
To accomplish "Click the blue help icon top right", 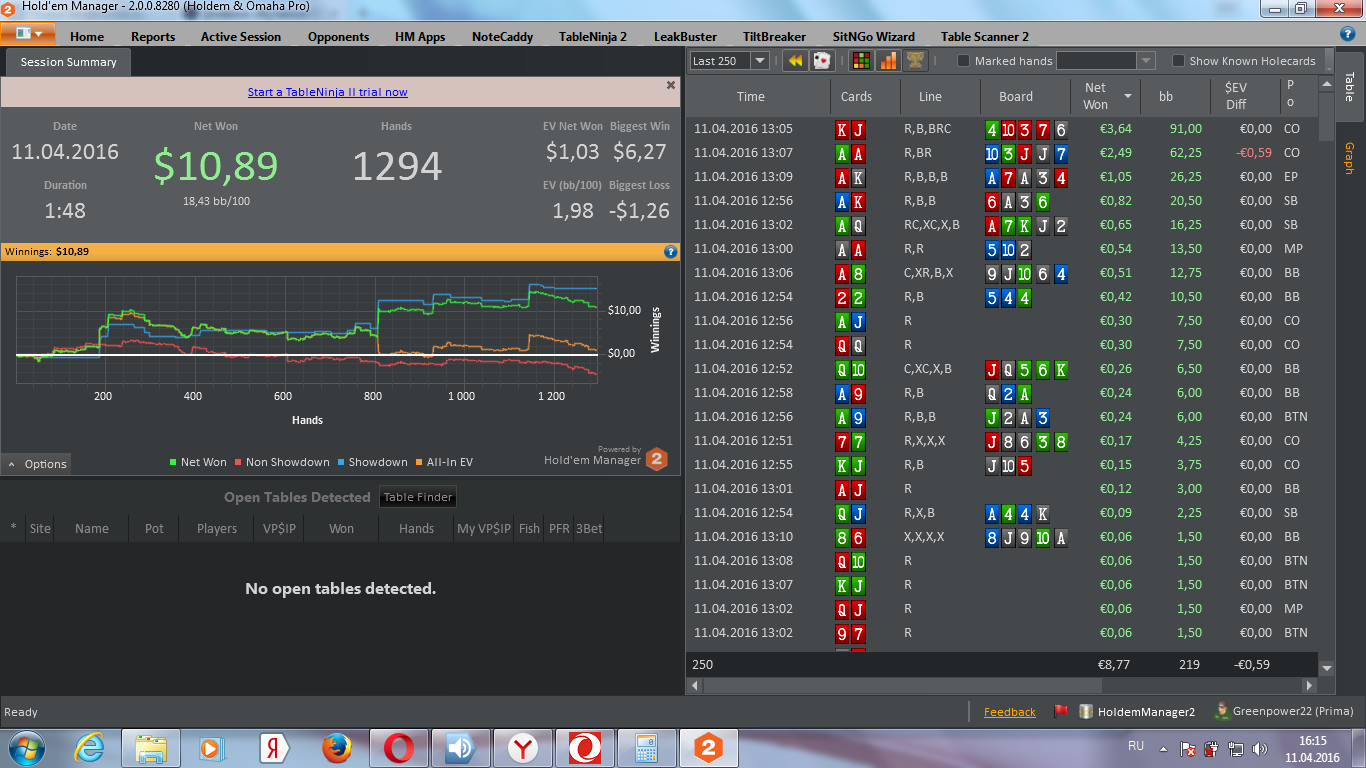I will 1348,33.
